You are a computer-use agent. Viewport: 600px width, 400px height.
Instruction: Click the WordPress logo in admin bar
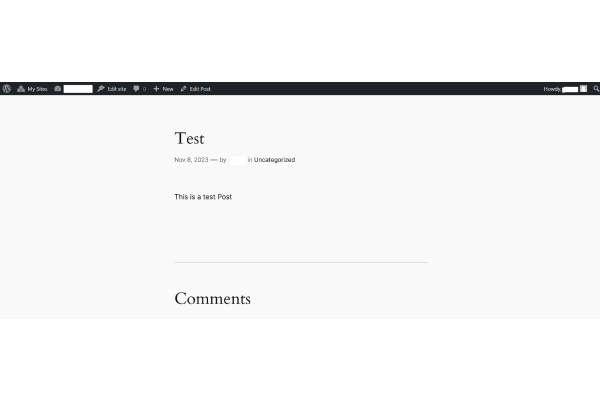pyautogui.click(x=7, y=89)
